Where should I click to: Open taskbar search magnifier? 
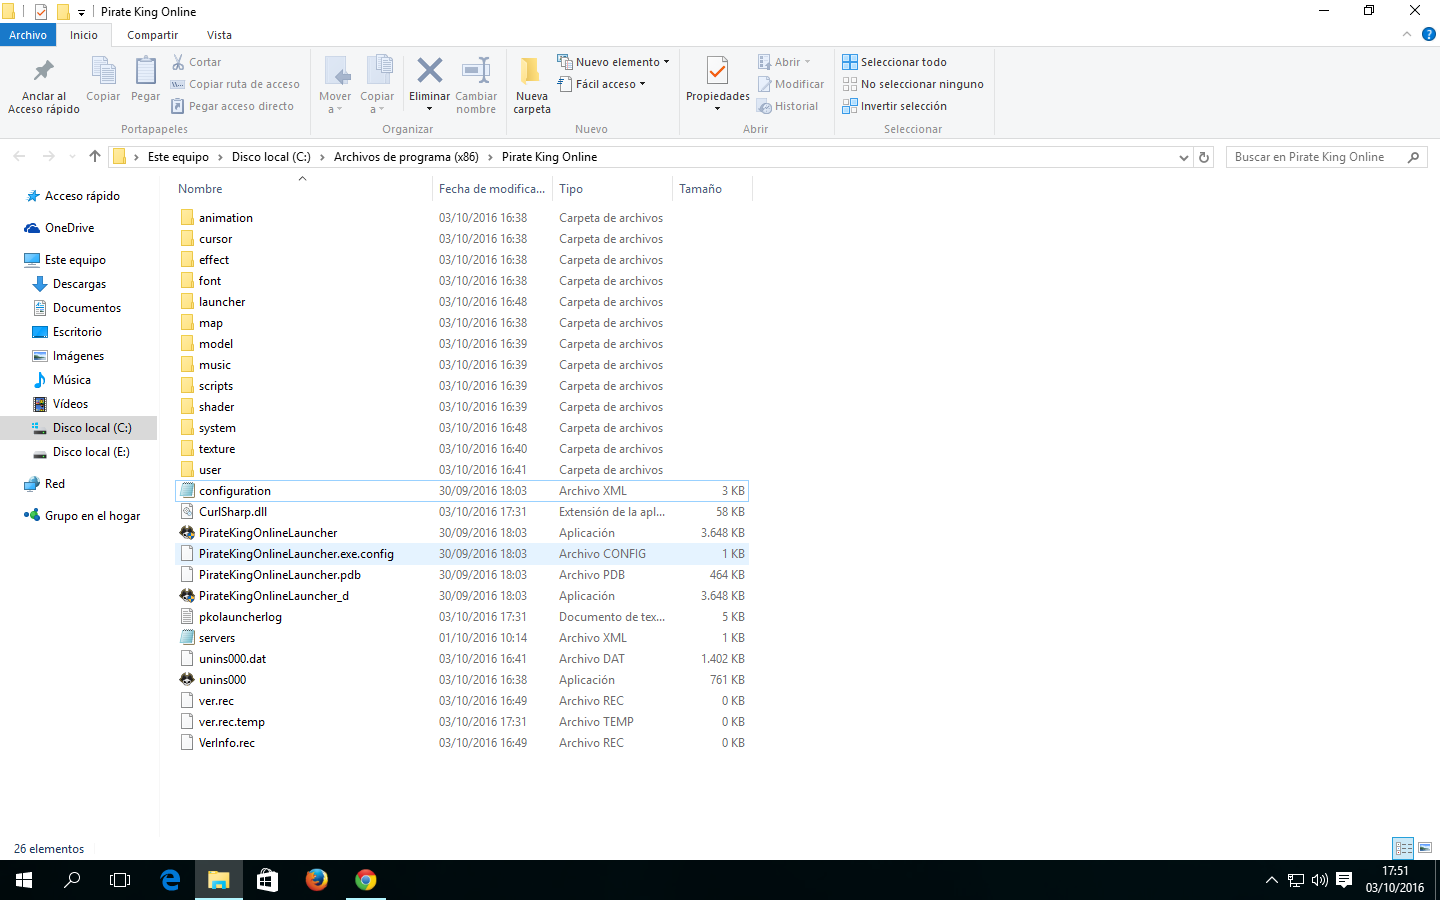(72, 880)
